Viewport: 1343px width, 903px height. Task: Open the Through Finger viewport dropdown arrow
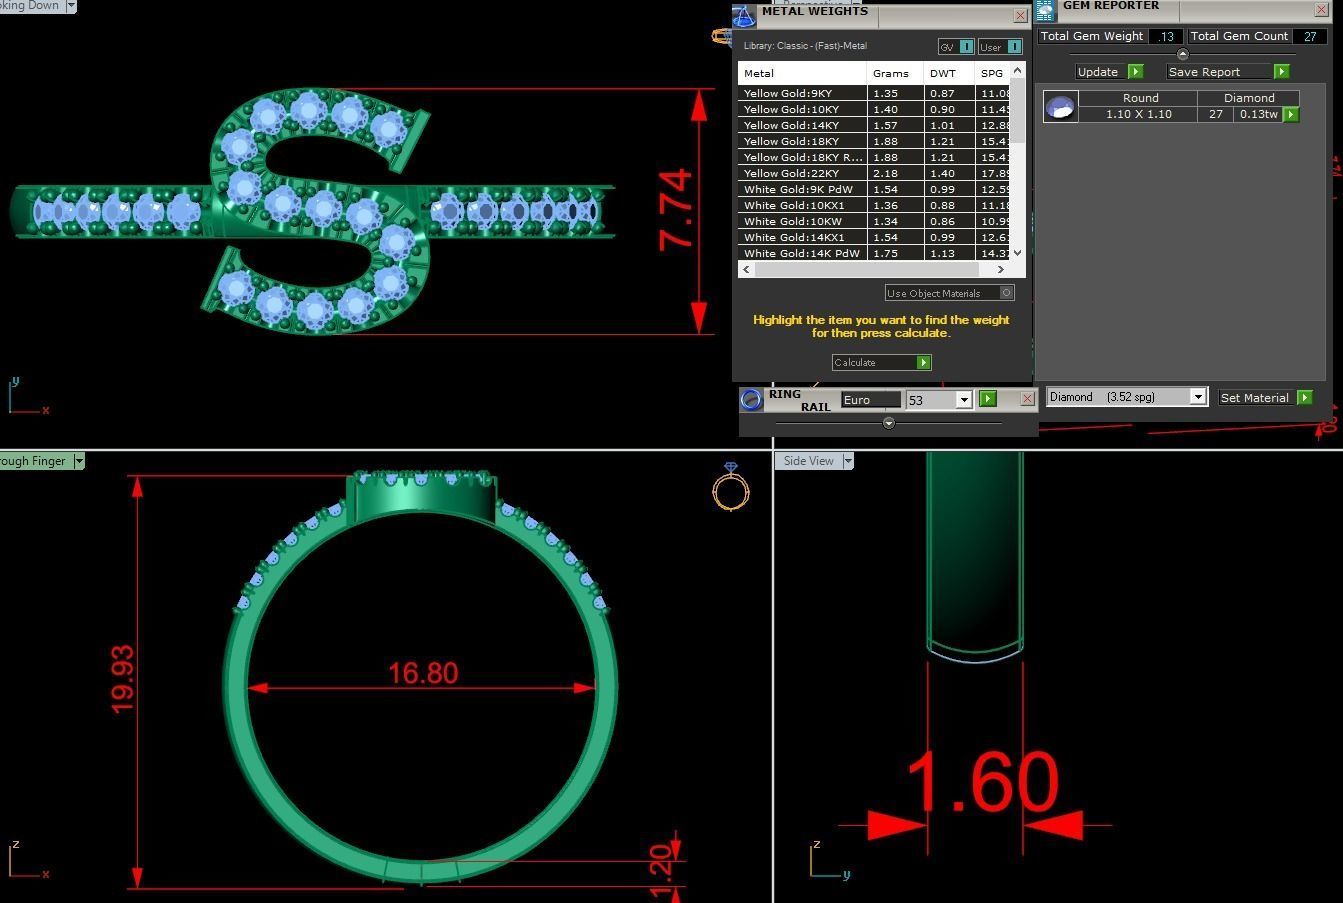[78, 460]
